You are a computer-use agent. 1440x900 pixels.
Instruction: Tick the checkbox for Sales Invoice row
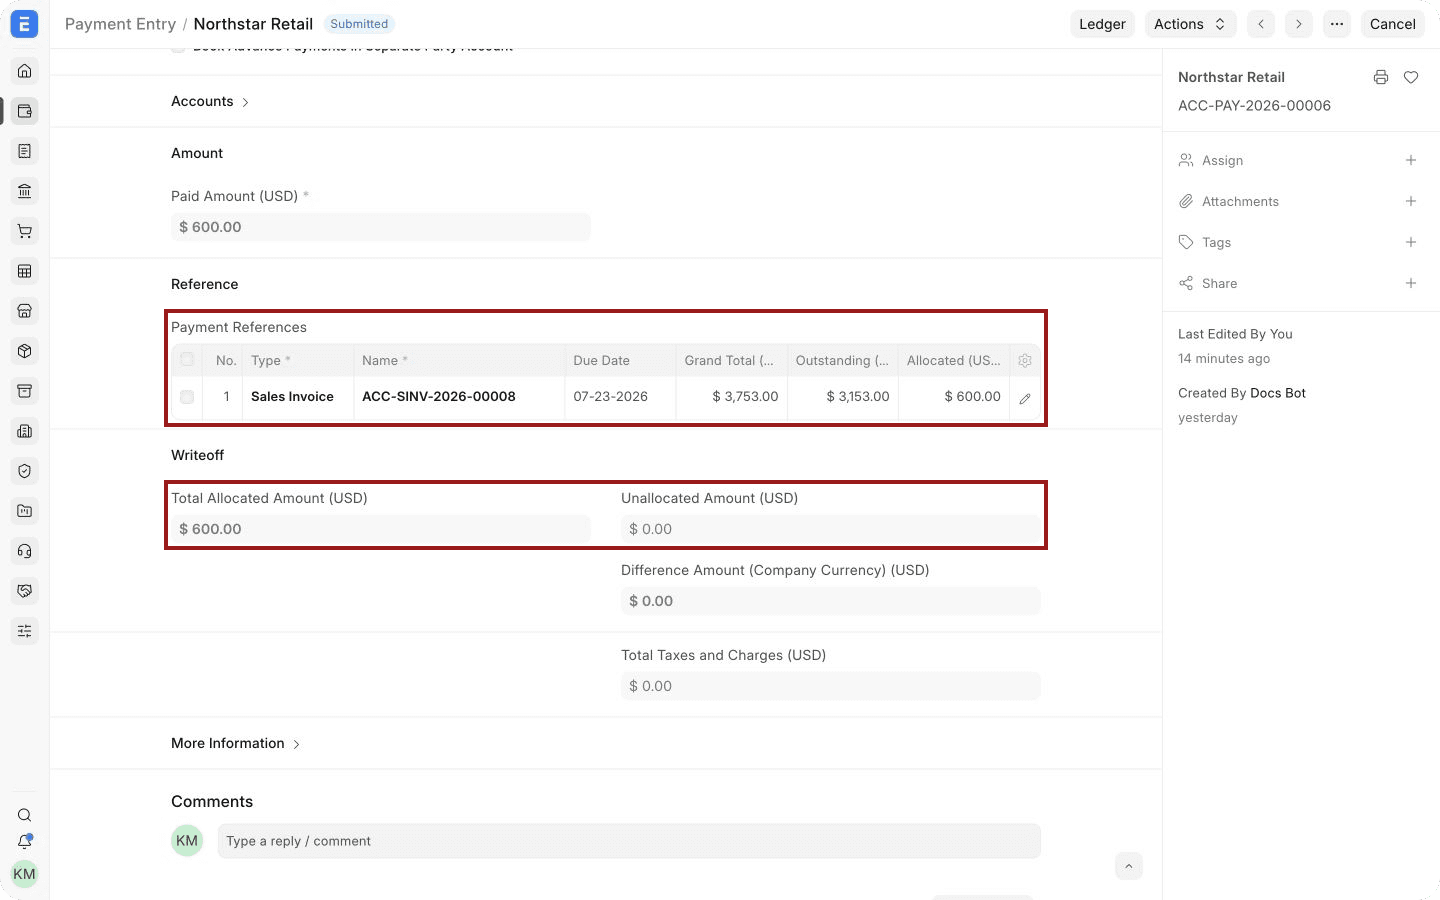[187, 397]
